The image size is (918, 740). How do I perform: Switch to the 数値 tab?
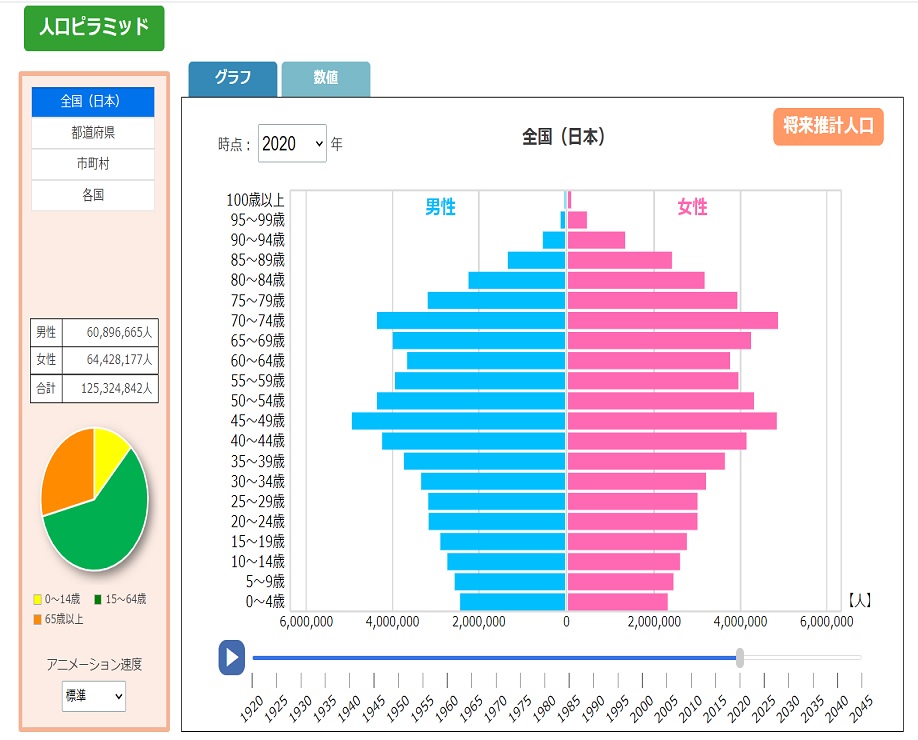click(325, 78)
